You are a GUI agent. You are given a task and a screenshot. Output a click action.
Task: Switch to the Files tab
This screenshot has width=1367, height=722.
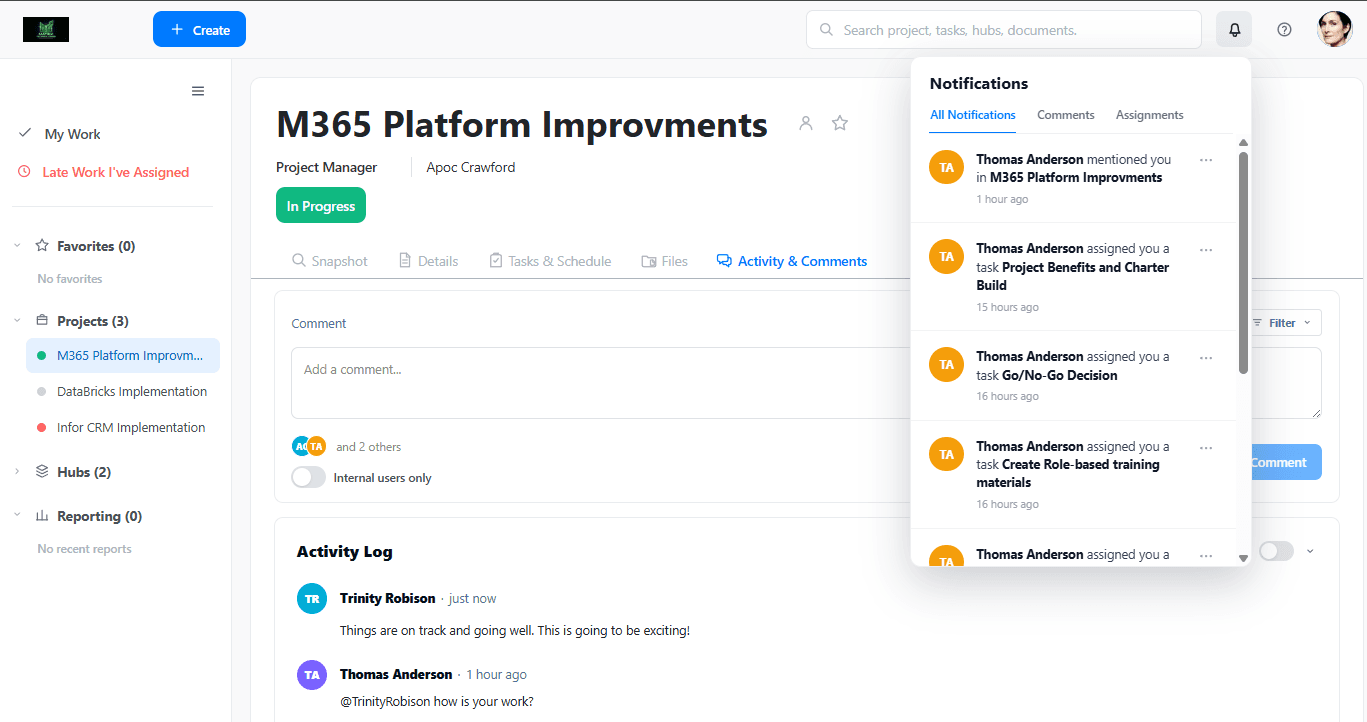665,261
